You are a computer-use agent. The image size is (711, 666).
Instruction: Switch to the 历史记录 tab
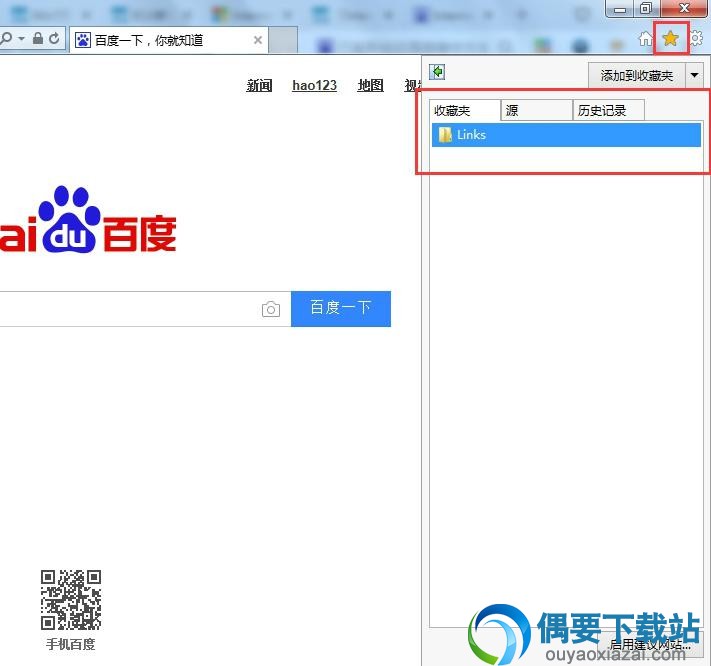609,111
